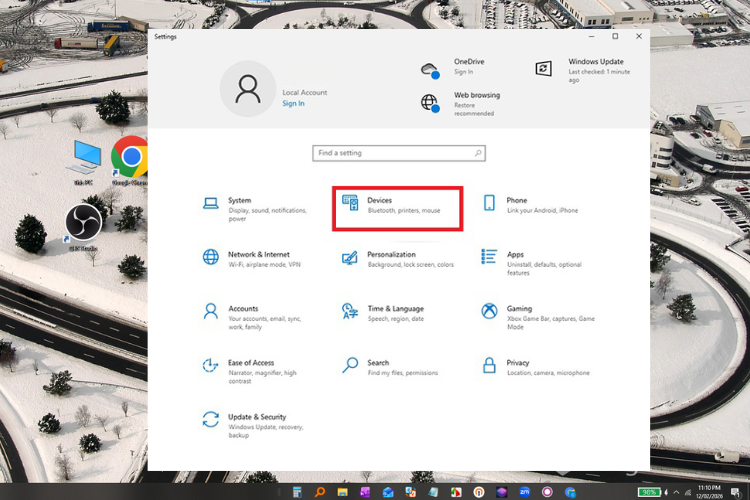This screenshot has height=500, width=750.
Task: Click the search magnifier in Find a setting
Action: click(x=478, y=153)
